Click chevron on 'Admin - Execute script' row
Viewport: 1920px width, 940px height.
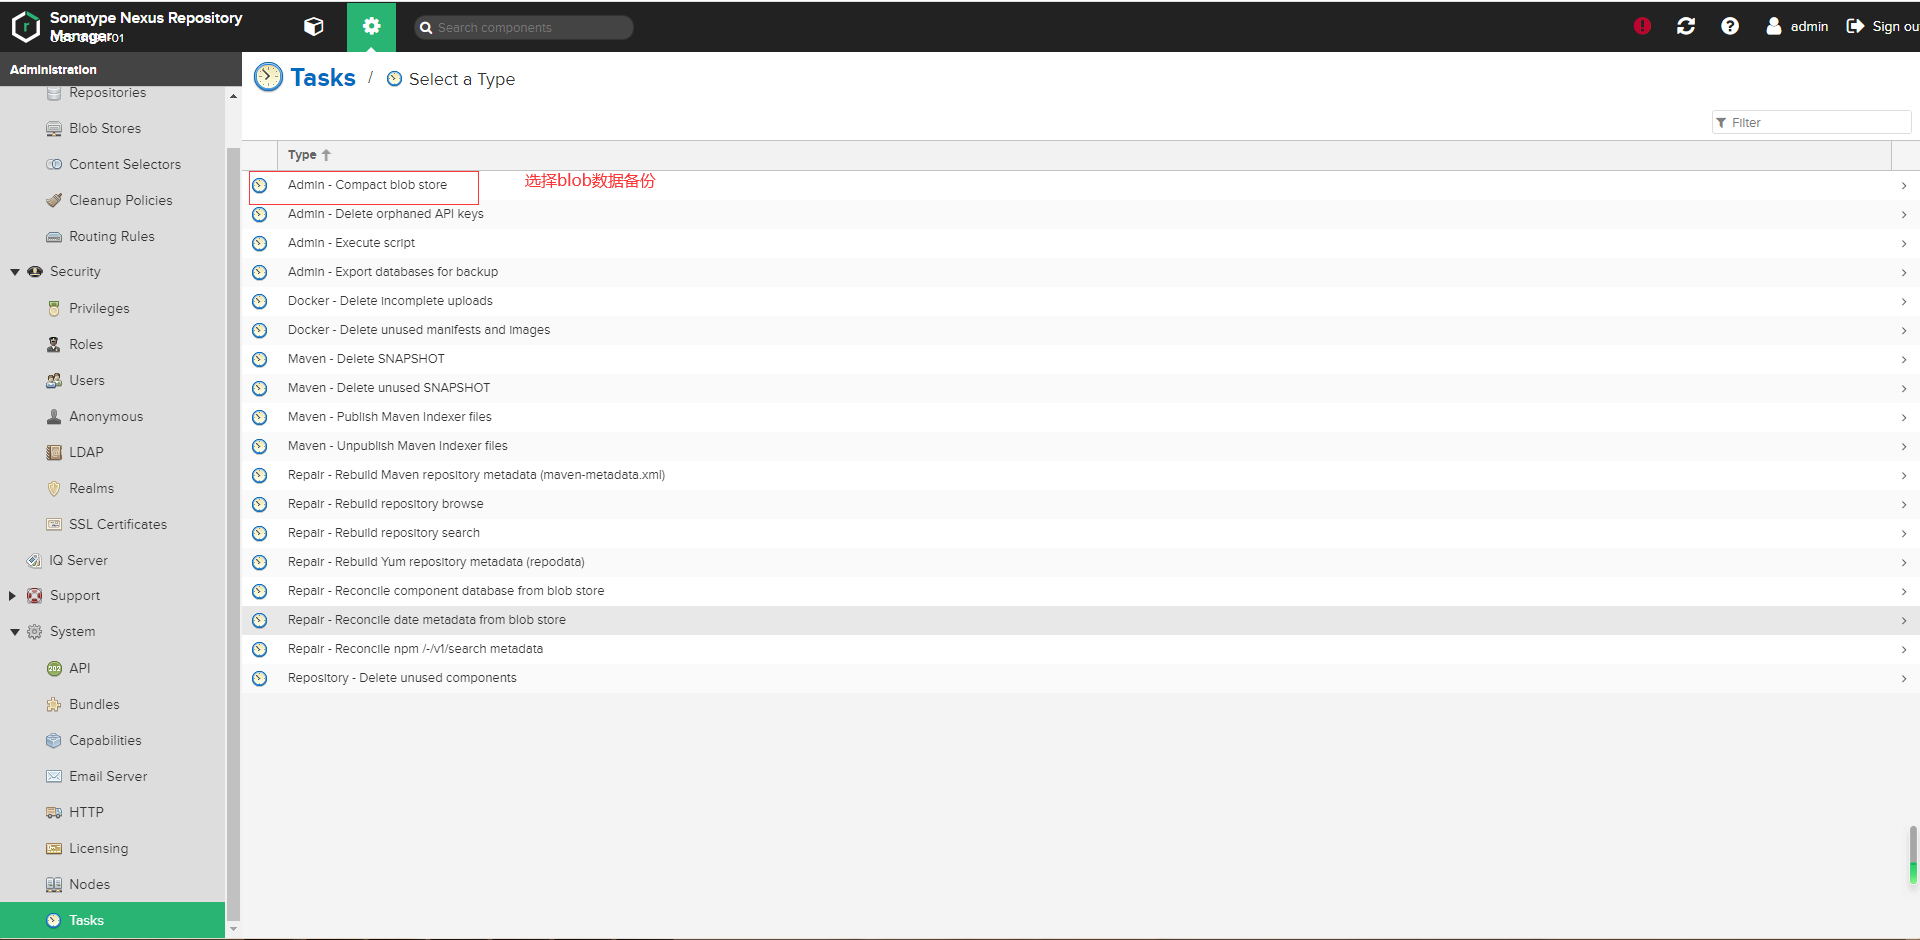[x=1903, y=244]
